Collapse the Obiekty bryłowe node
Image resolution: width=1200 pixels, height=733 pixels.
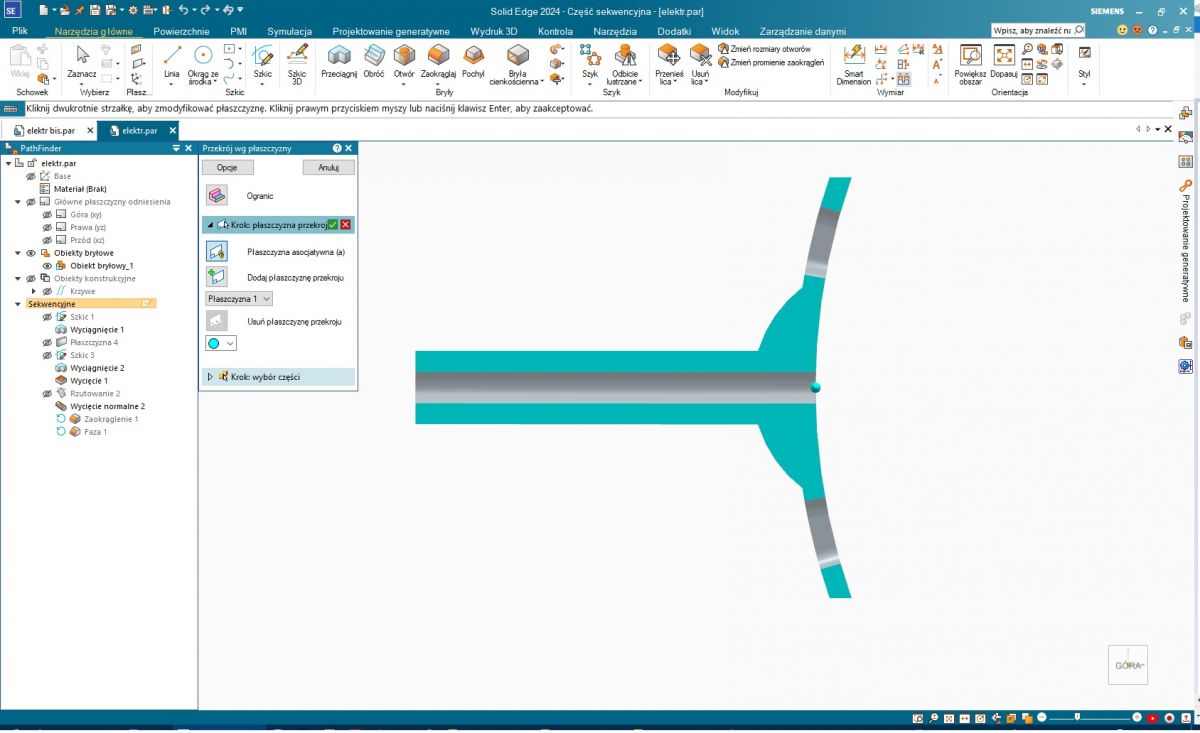click(x=19, y=253)
